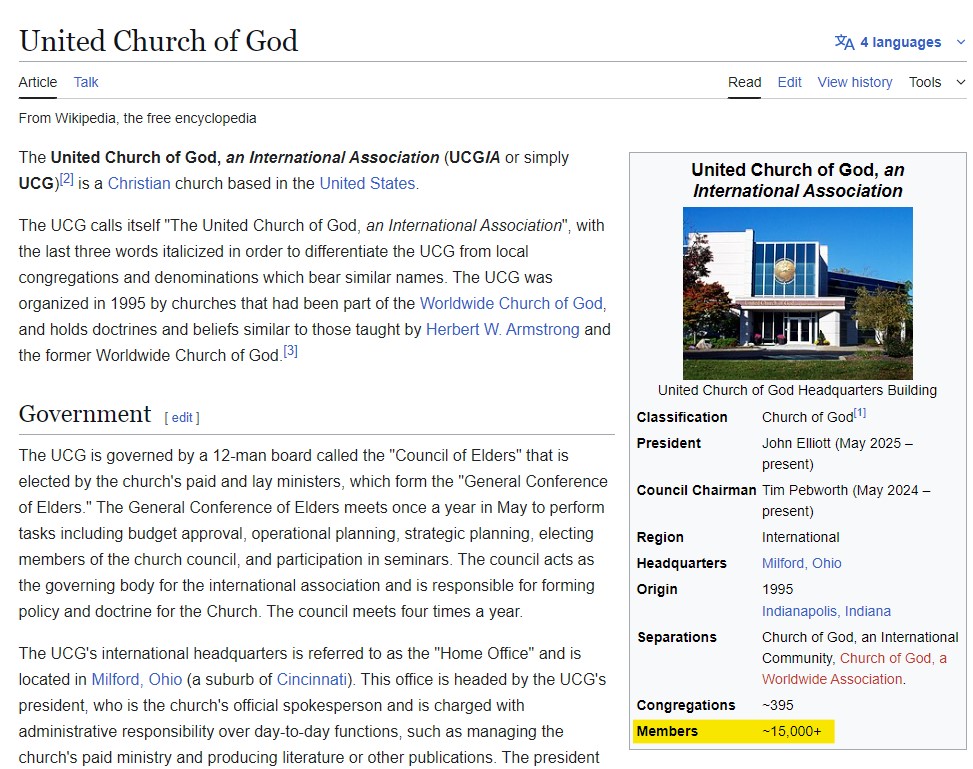Image resolution: width=973 pixels, height=769 pixels.
Task: Click the languages translate icon
Action: pyautogui.click(x=844, y=42)
